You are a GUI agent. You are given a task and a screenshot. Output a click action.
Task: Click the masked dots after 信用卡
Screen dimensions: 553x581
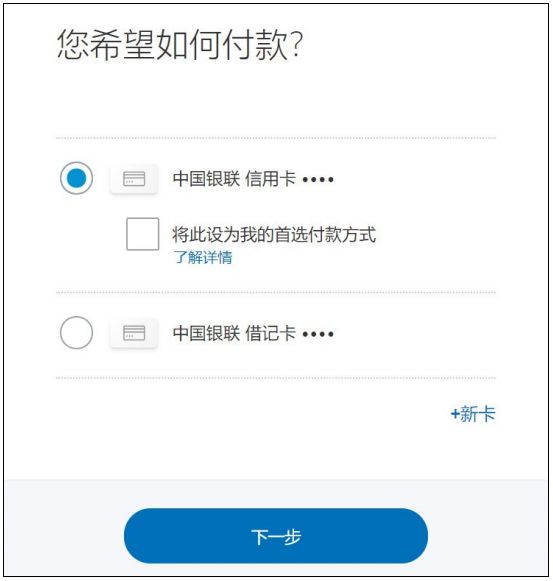click(318, 180)
